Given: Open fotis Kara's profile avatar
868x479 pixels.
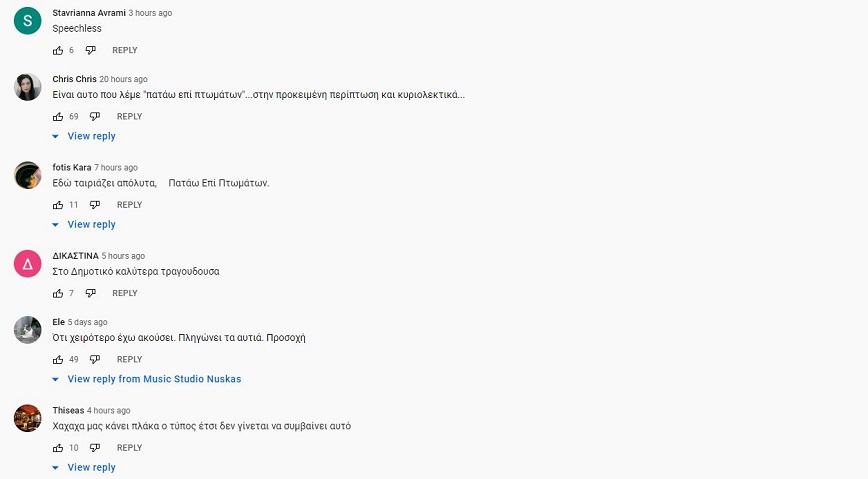Looking at the screenshot, I should [x=27, y=175].
